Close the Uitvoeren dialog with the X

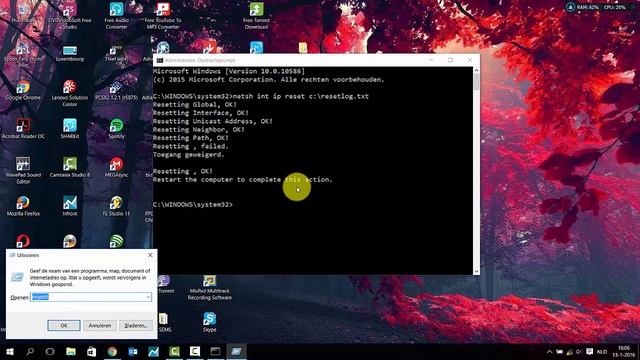150,255
